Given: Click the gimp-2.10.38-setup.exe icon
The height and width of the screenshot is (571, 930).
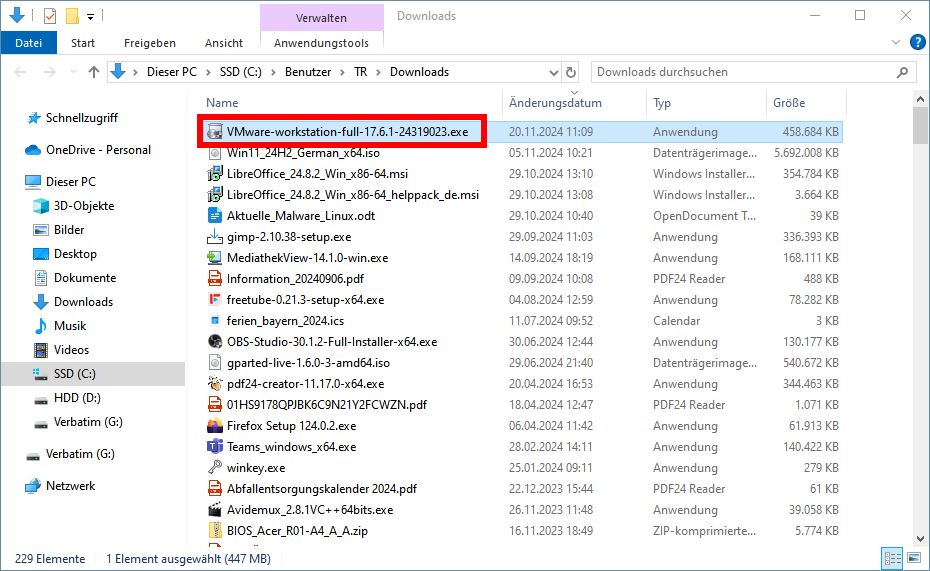Looking at the screenshot, I should [215, 237].
